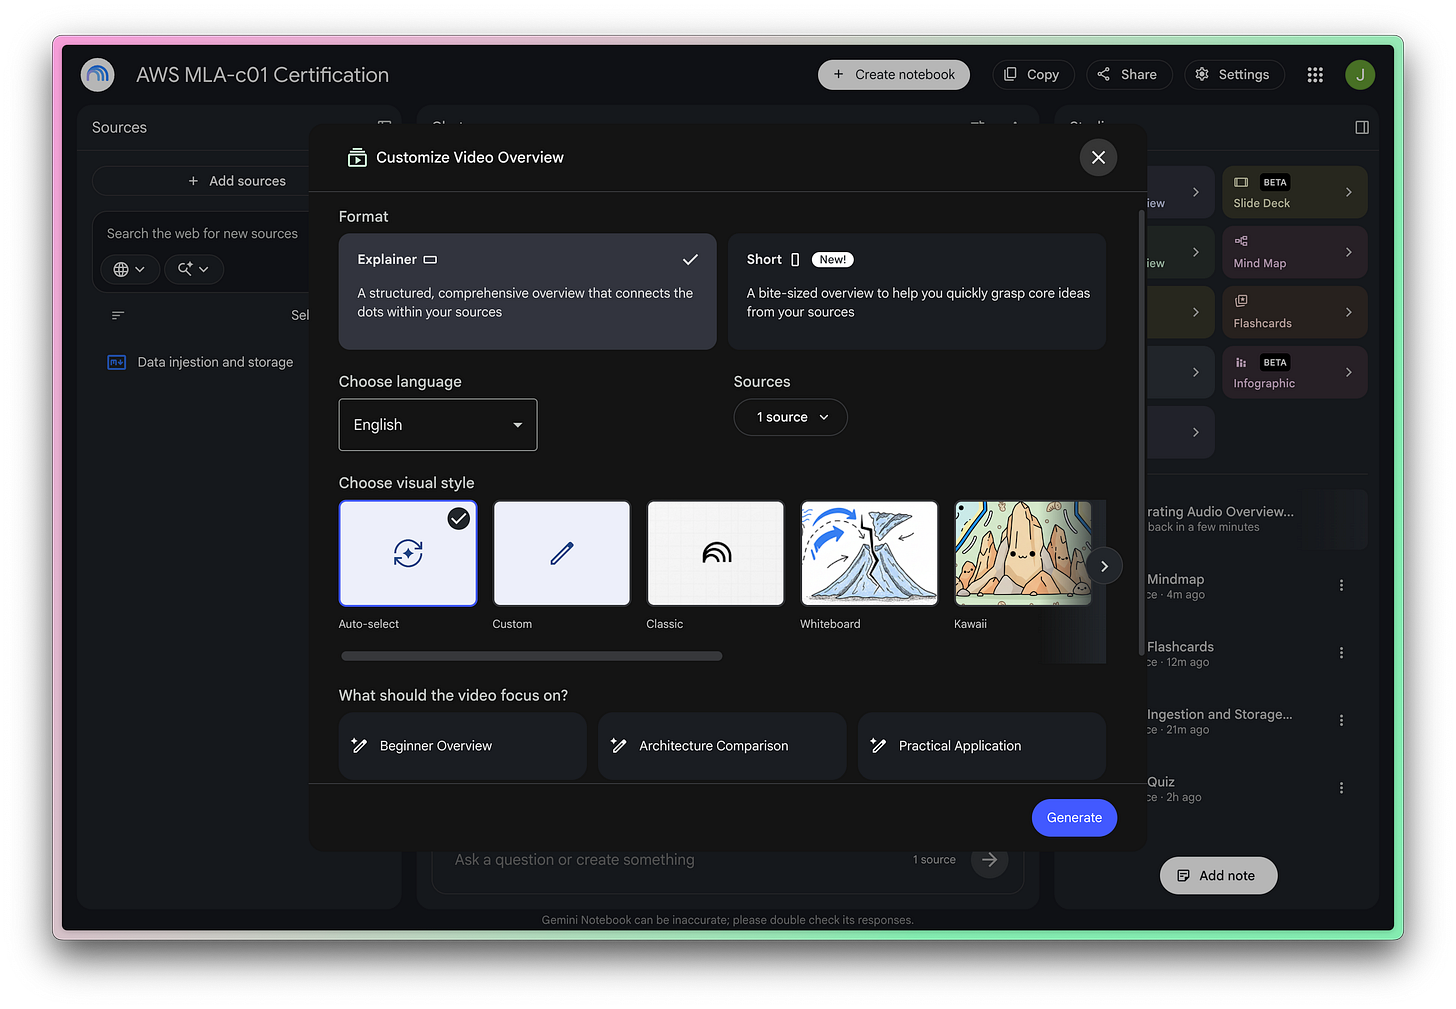Choose the Classic visual style

pyautogui.click(x=716, y=553)
